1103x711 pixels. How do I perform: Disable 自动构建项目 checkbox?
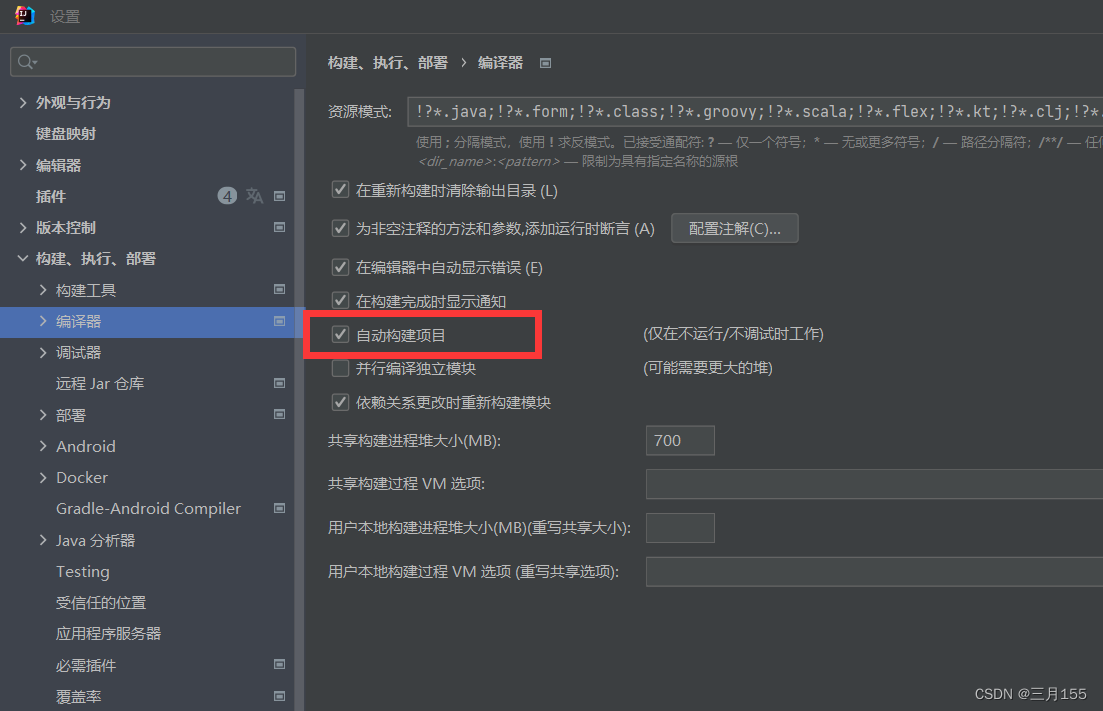[340, 334]
